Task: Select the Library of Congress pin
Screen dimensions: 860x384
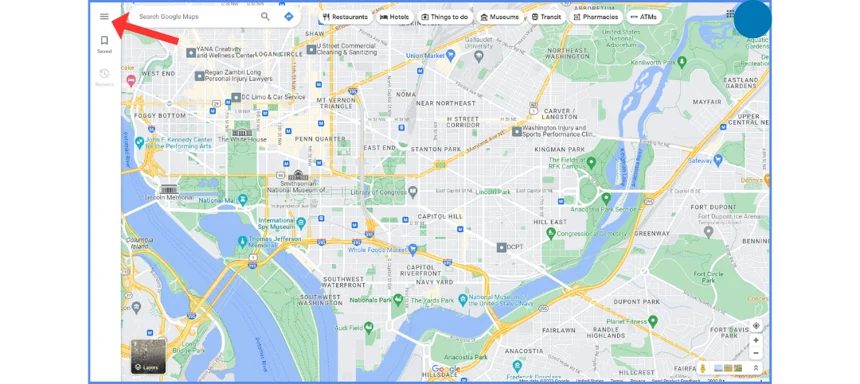Action: coord(413,192)
